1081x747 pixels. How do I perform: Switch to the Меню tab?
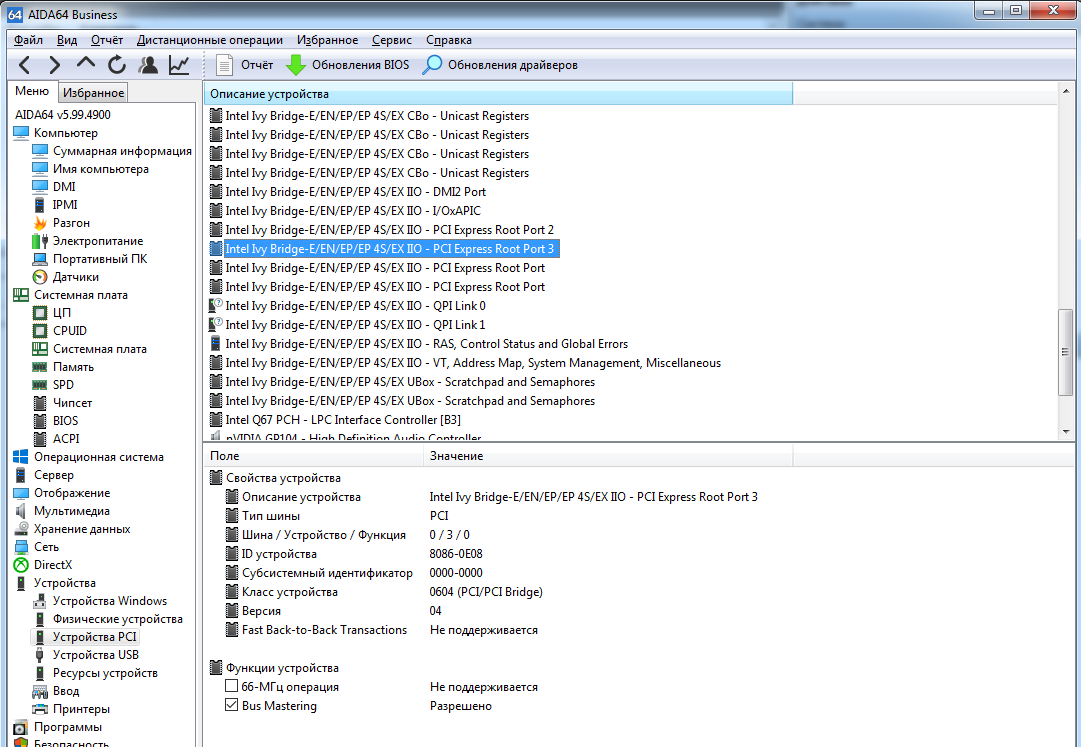tap(32, 92)
